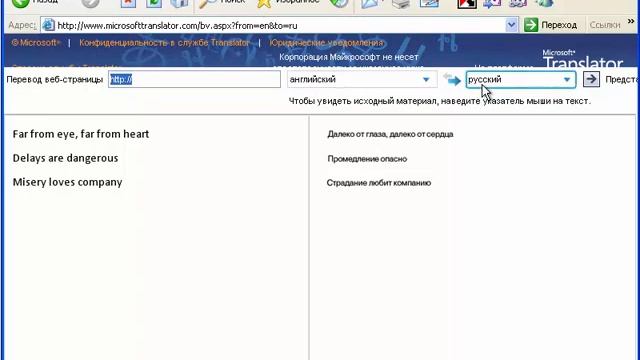Click the Mail envelope toolbar icon
The width and height of the screenshot is (640, 360).
click(371, 3)
